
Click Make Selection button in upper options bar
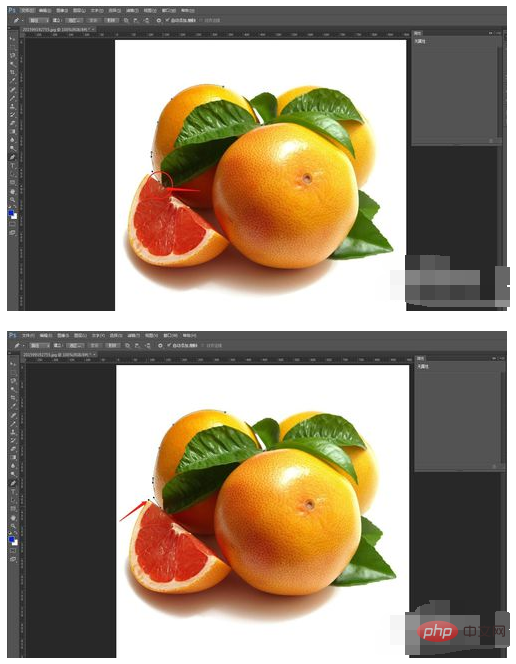point(74,20)
